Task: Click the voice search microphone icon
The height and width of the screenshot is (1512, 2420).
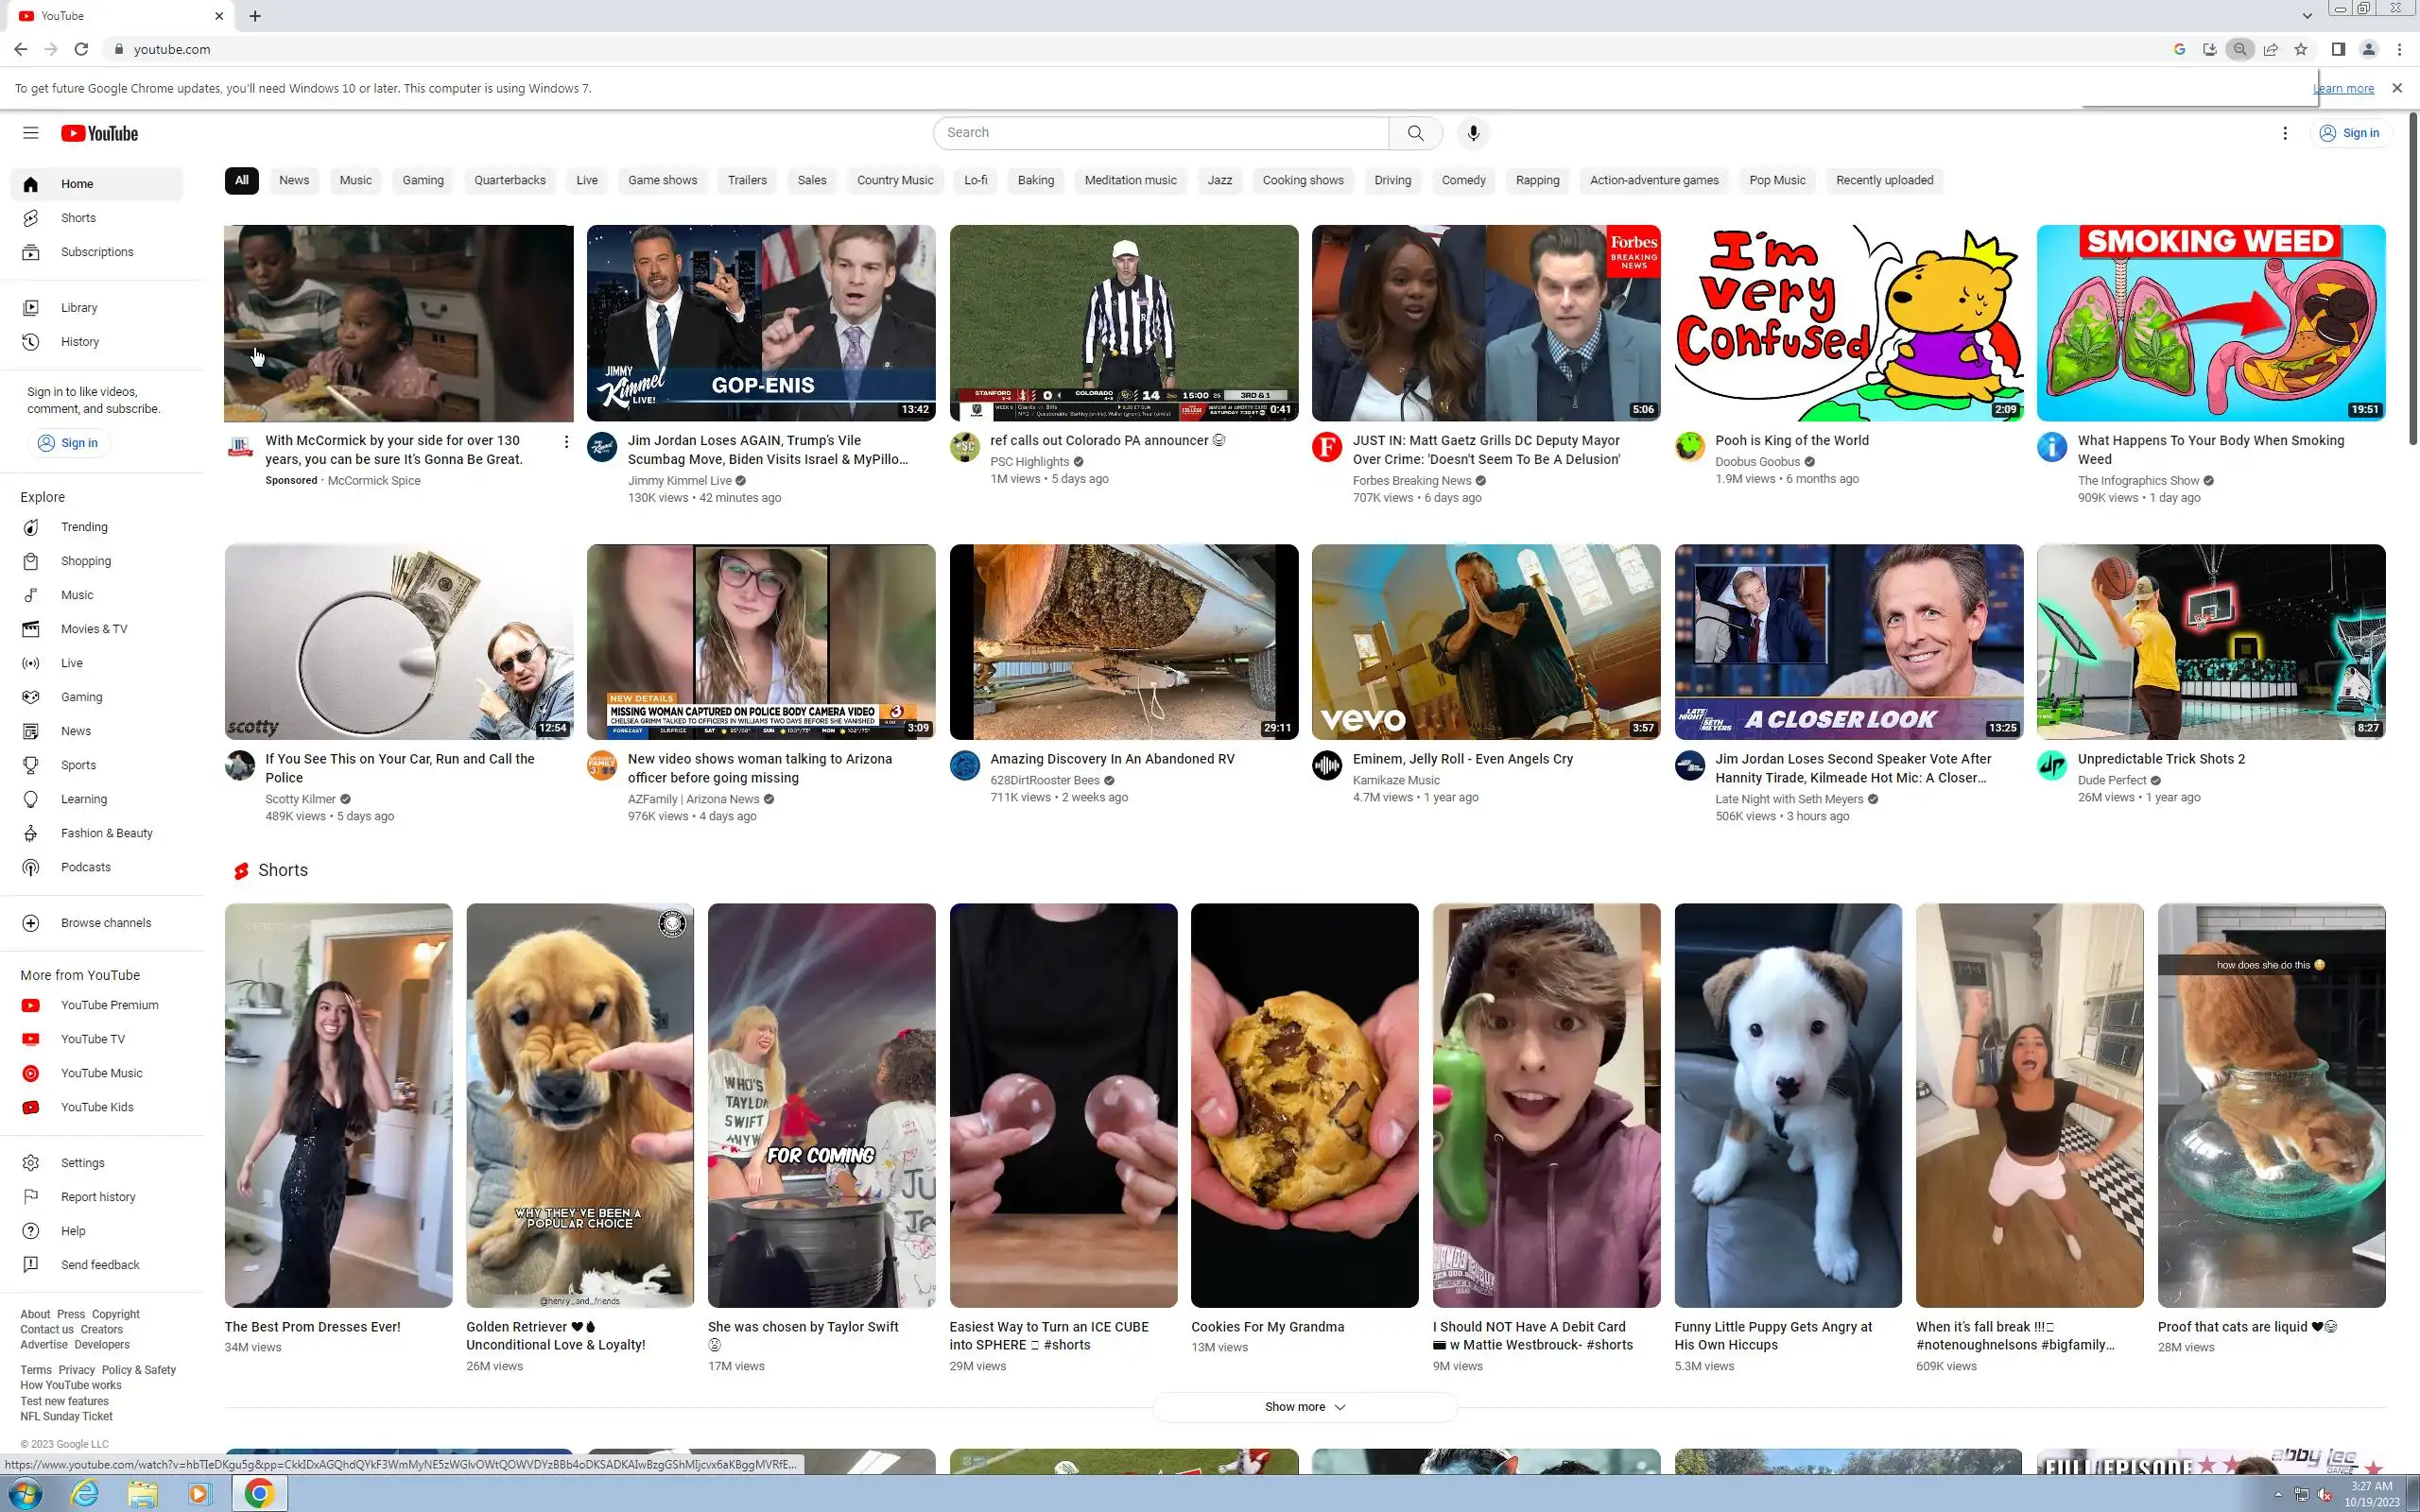Action: (1473, 133)
